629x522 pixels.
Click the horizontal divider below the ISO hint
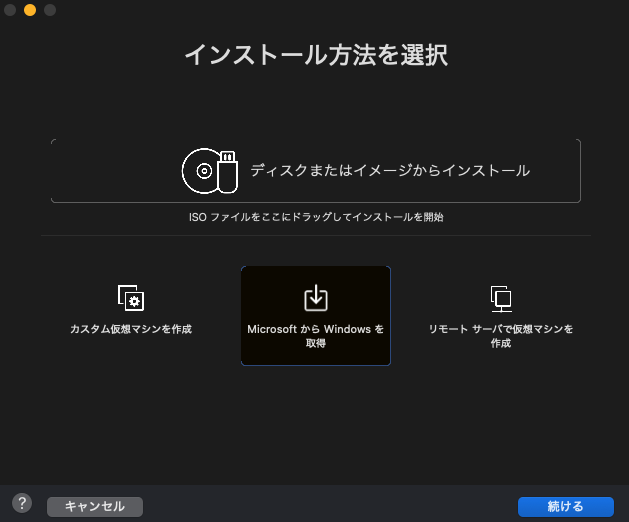click(316, 236)
